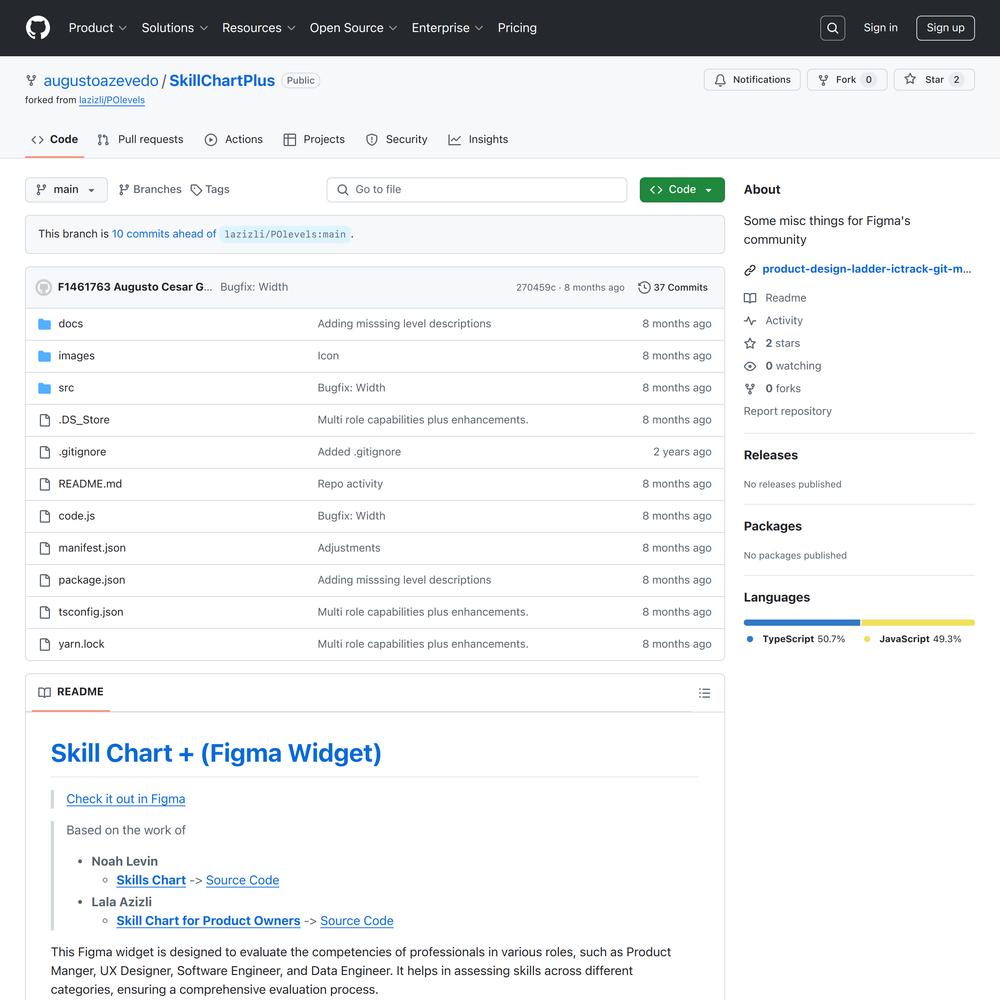Click the file icon beside code.js
The image size is (1000, 1000).
(x=45, y=516)
